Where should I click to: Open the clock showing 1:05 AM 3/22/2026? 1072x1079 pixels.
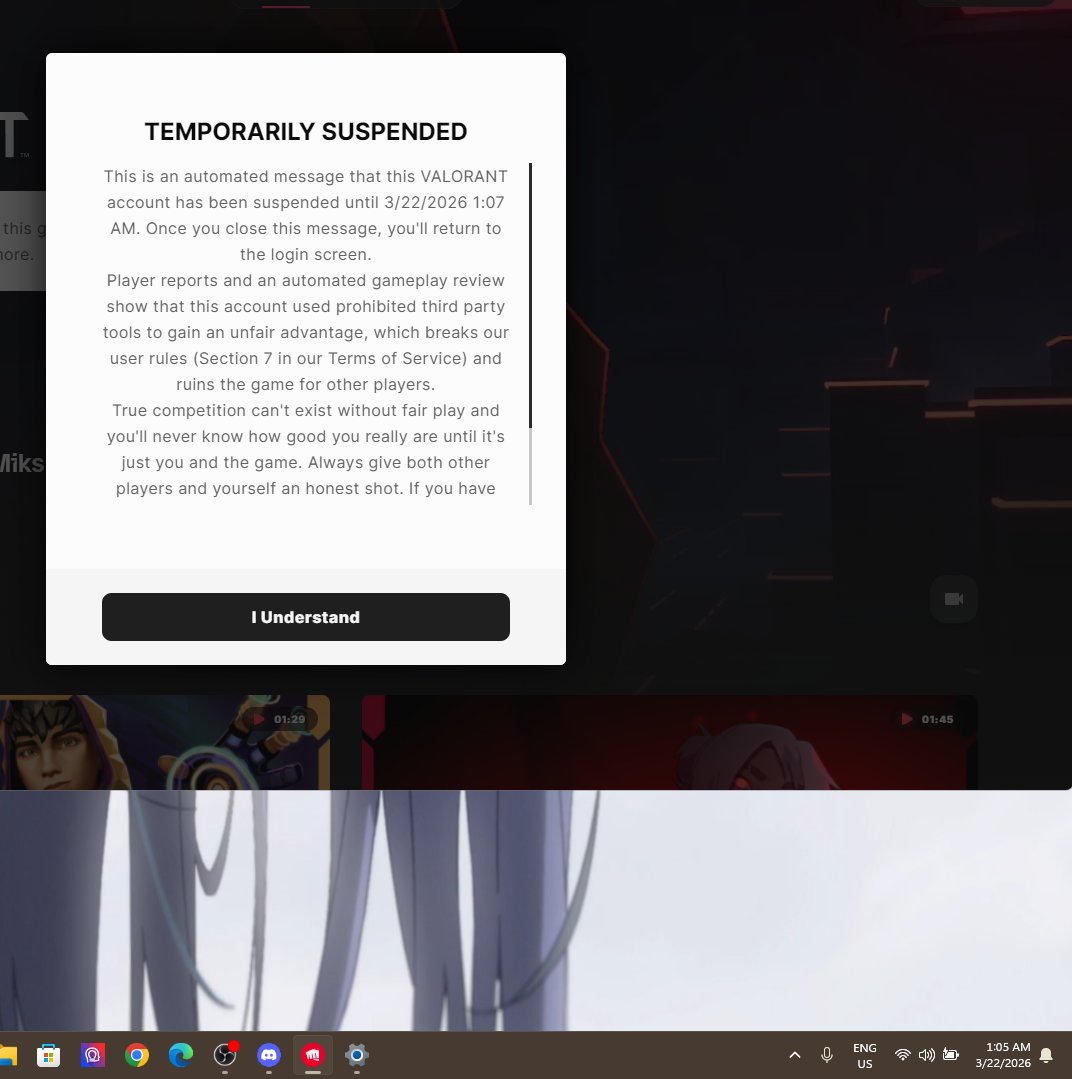point(1003,1055)
